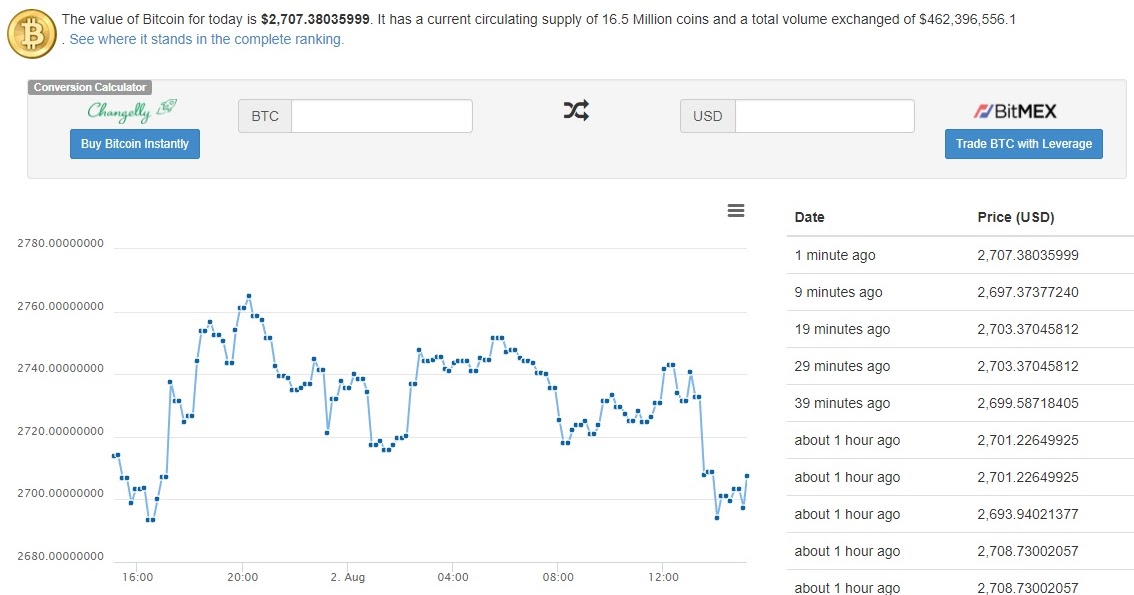Select the 1 minute ago row
The height and width of the screenshot is (595, 1134).
point(960,255)
